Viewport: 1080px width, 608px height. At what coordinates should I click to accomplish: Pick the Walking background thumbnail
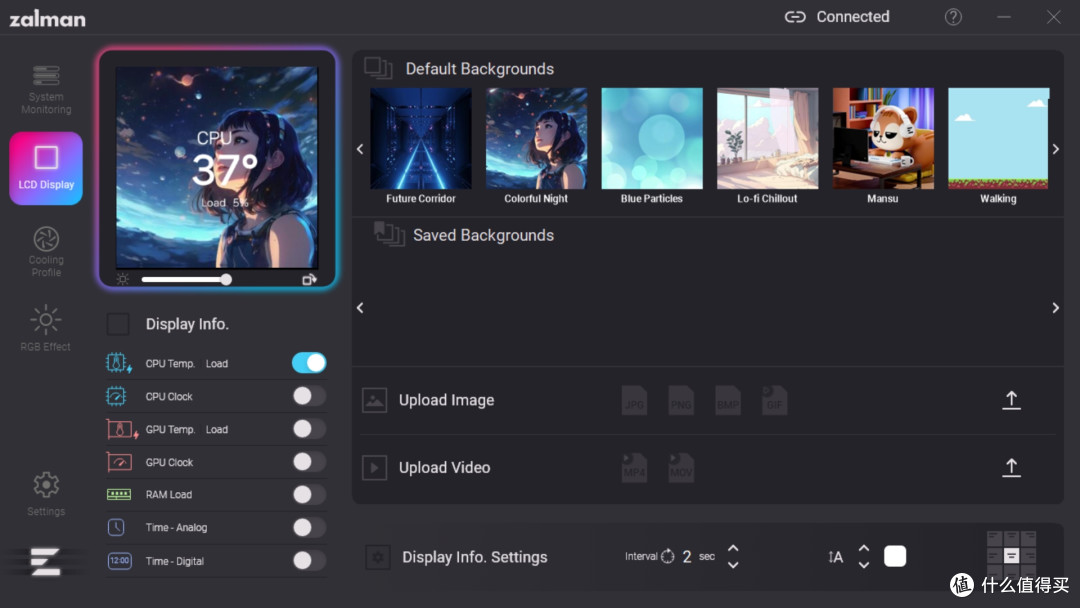pos(999,138)
